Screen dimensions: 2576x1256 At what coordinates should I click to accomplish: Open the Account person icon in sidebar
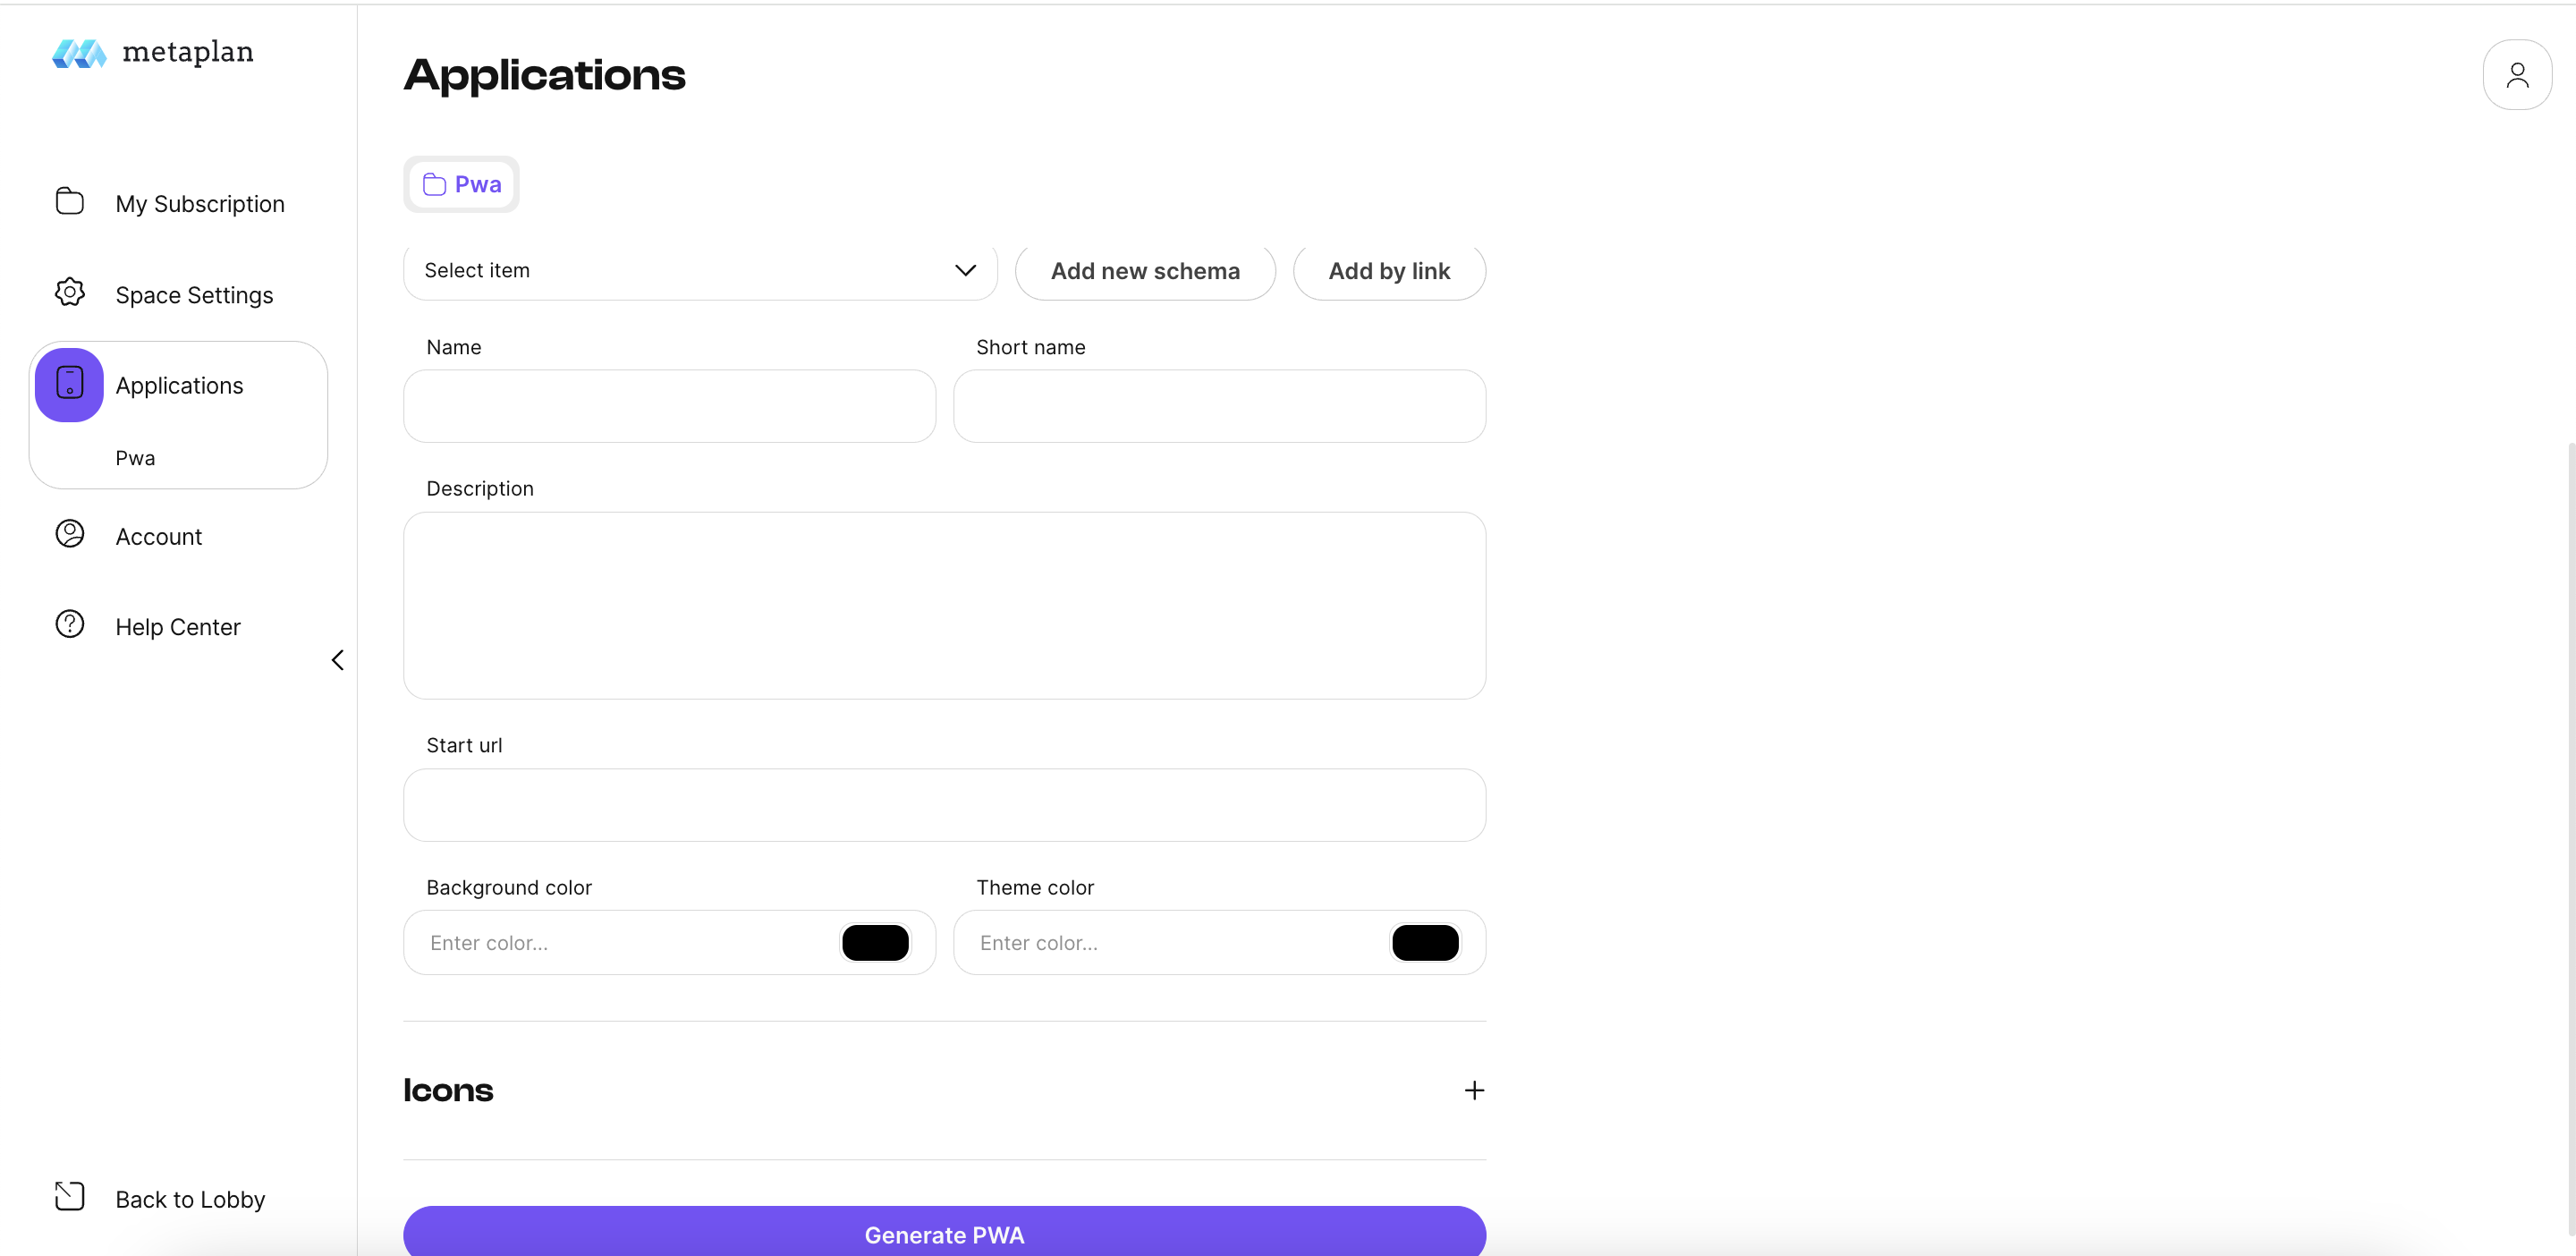click(x=69, y=535)
